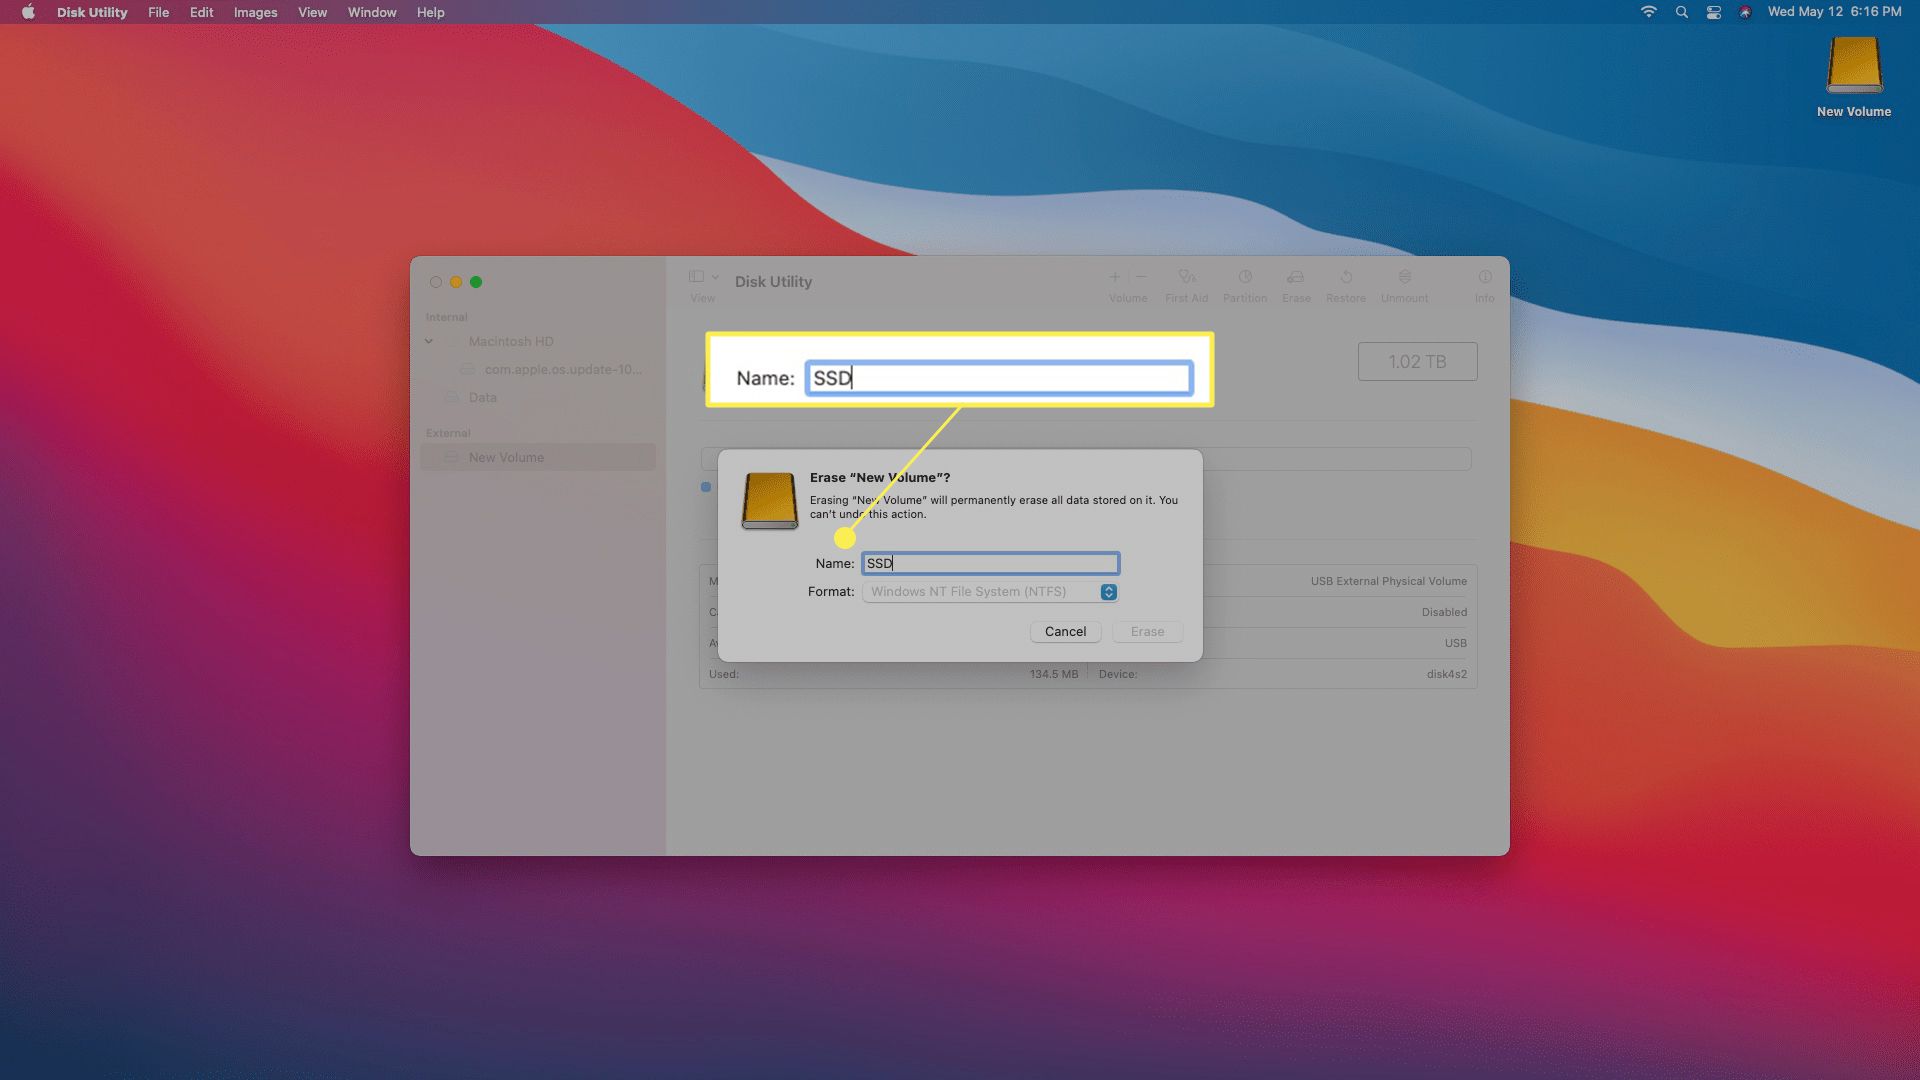Click the 1.02 TB capacity box

1417,362
